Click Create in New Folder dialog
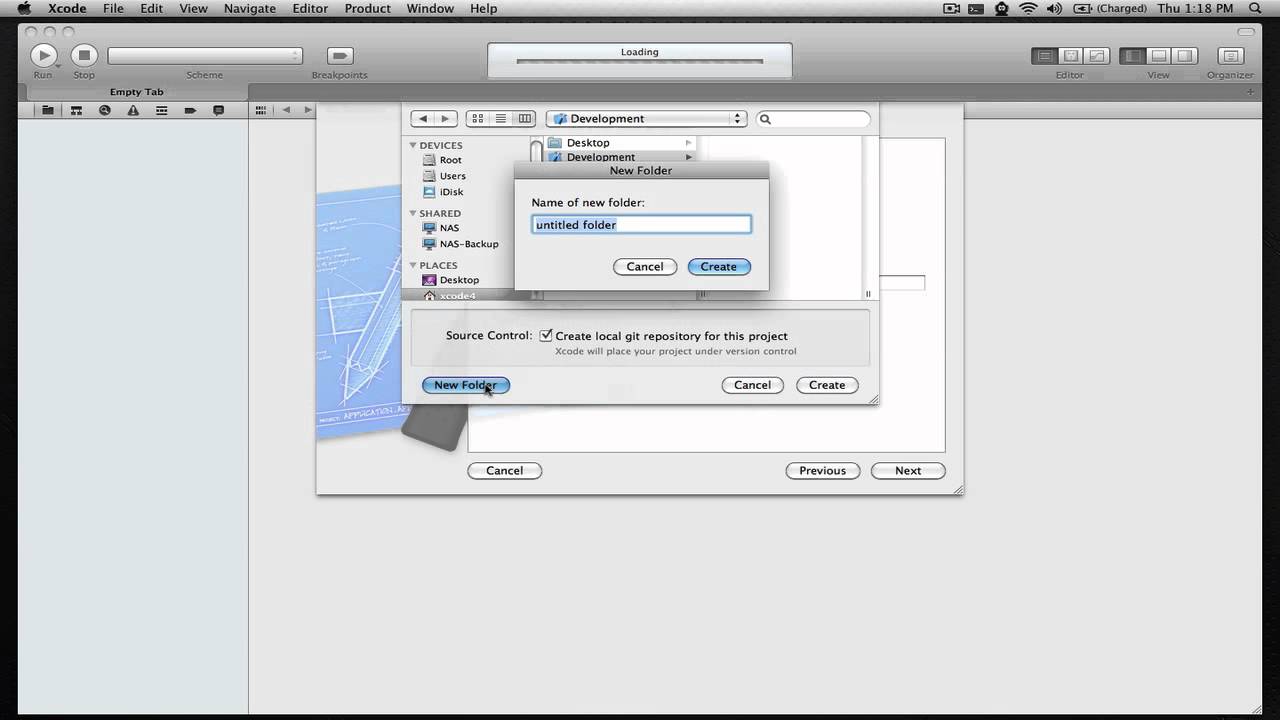The image size is (1280, 720). (x=719, y=267)
